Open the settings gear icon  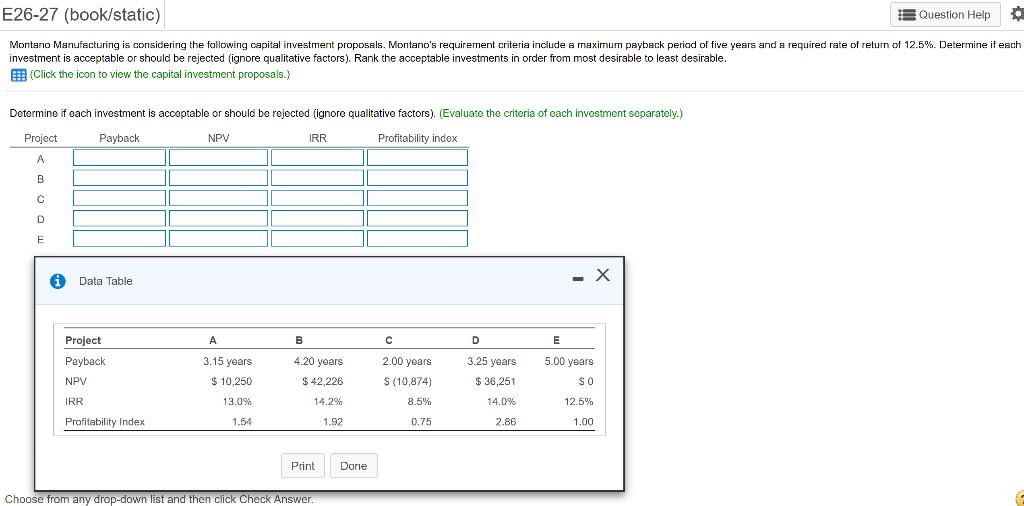point(1016,15)
